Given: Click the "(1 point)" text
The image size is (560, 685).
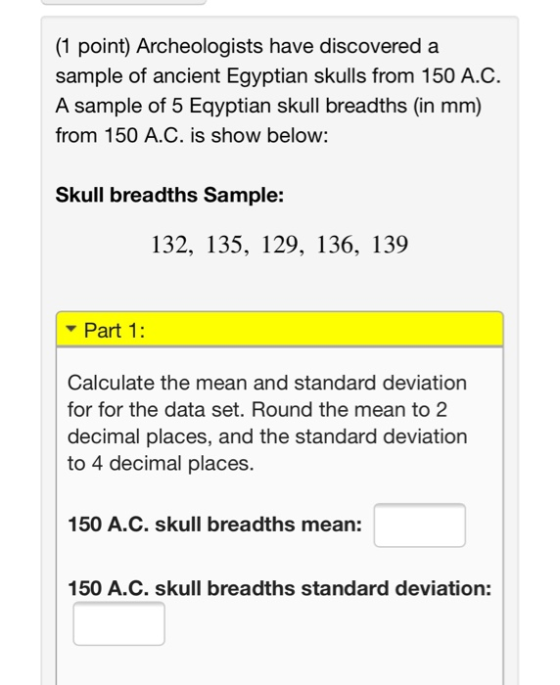Looking at the screenshot, I should click(x=93, y=46).
